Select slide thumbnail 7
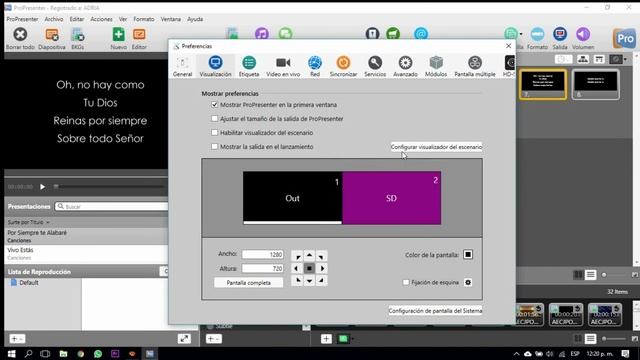640x360 pixels. click(x=543, y=84)
